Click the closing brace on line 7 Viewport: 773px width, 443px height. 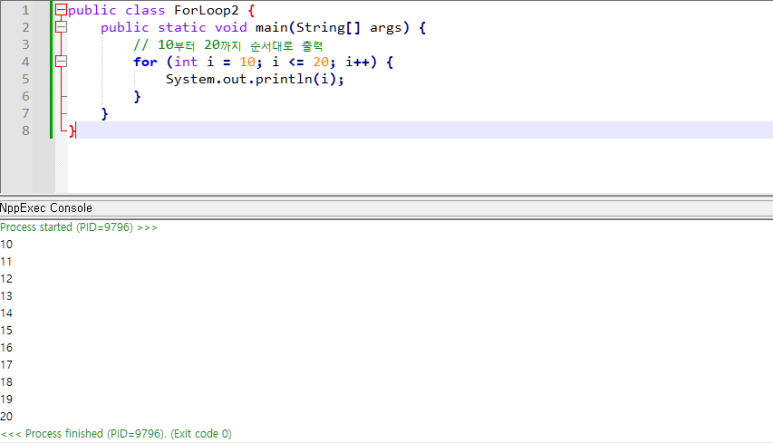105,114
